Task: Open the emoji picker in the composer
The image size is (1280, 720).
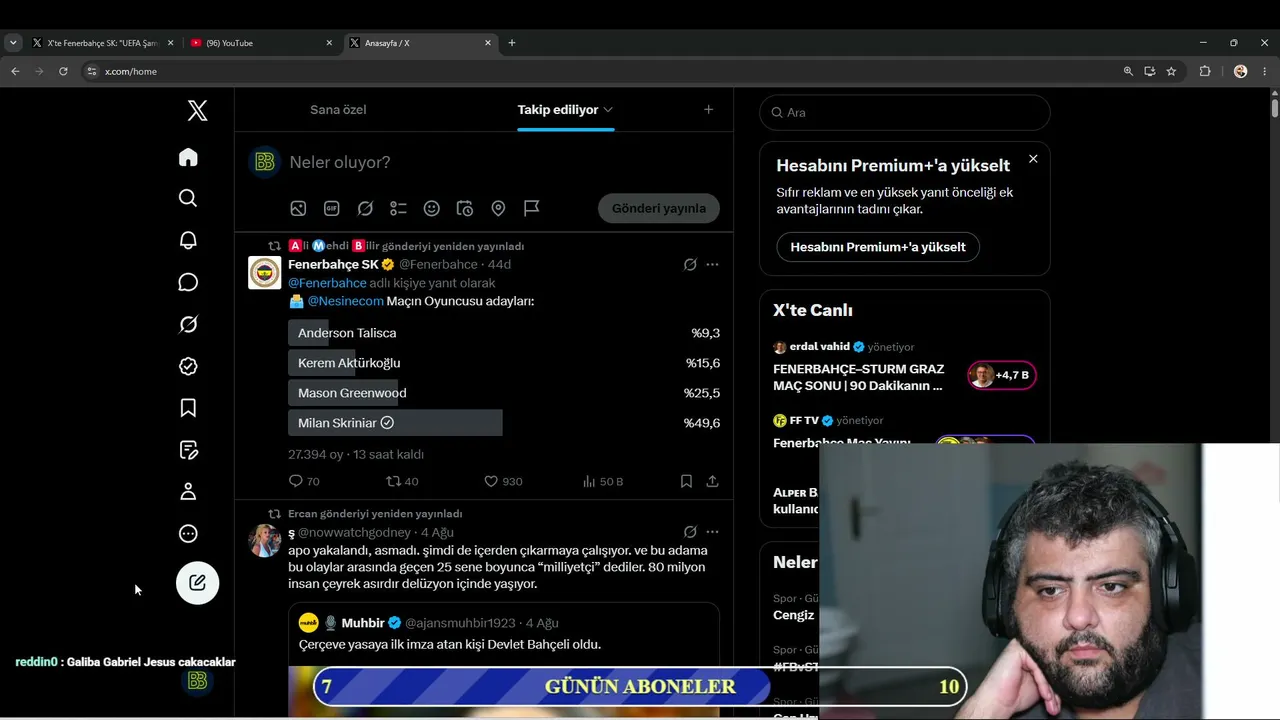Action: [x=432, y=208]
